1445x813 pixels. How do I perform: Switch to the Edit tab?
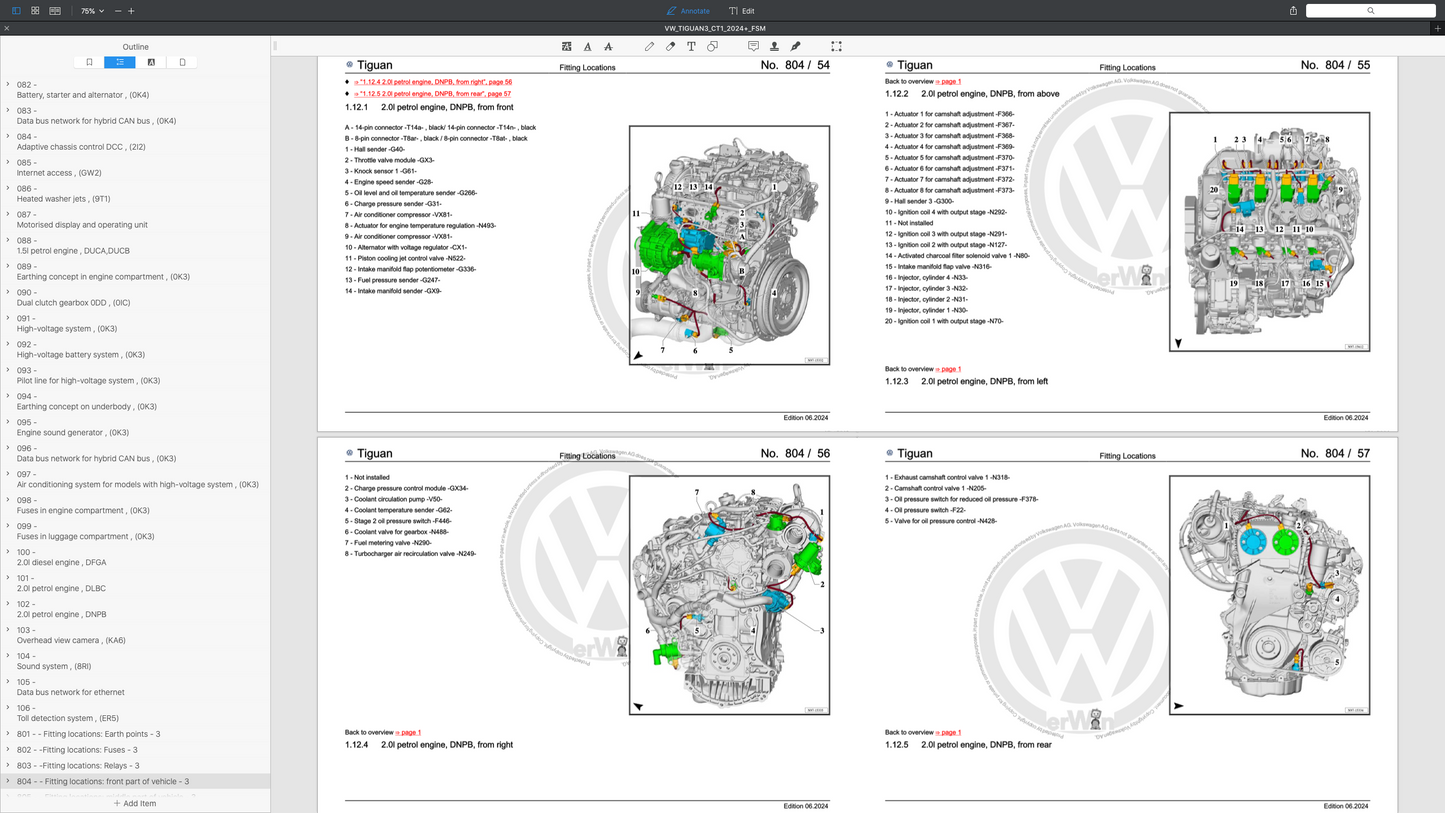click(741, 11)
